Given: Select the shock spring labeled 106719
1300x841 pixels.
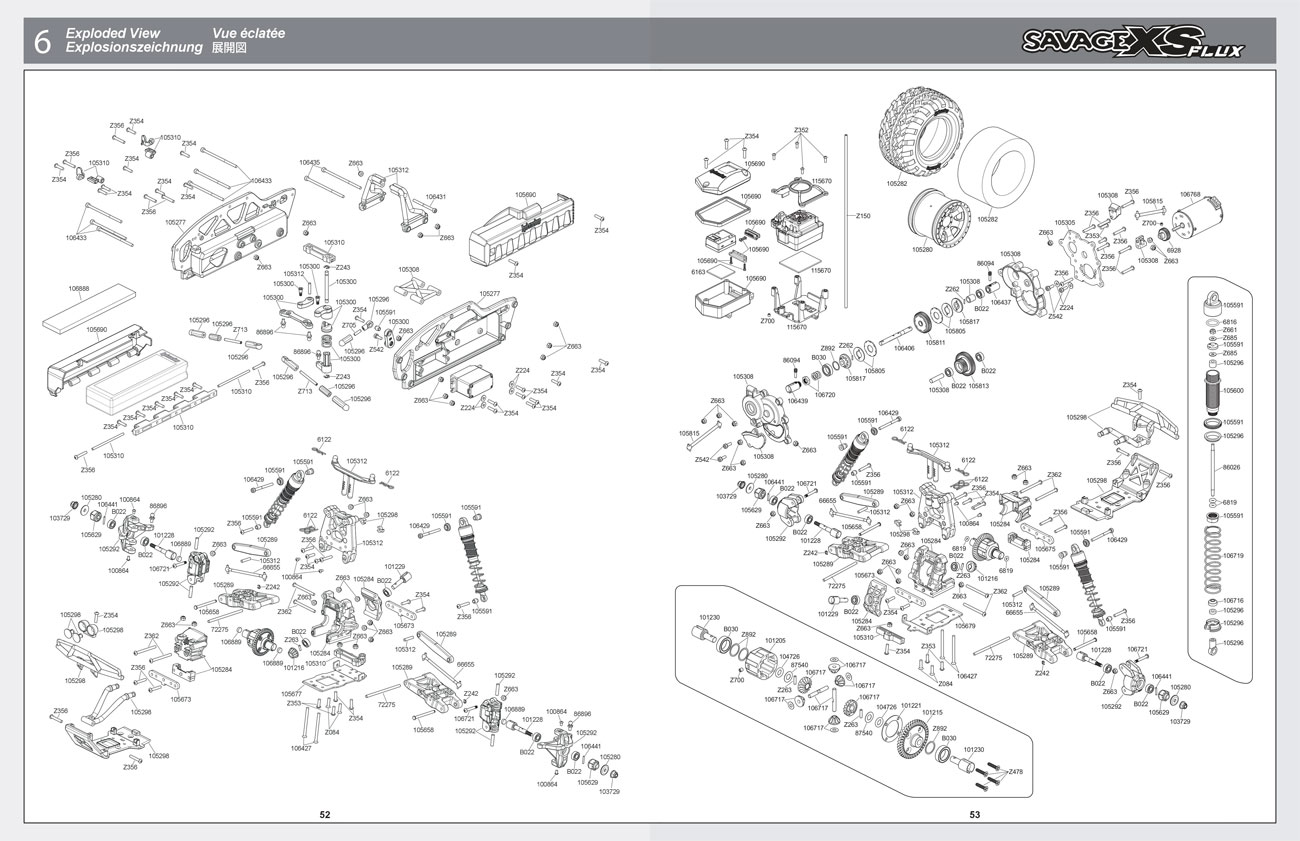Looking at the screenshot, I should tap(1211, 555).
